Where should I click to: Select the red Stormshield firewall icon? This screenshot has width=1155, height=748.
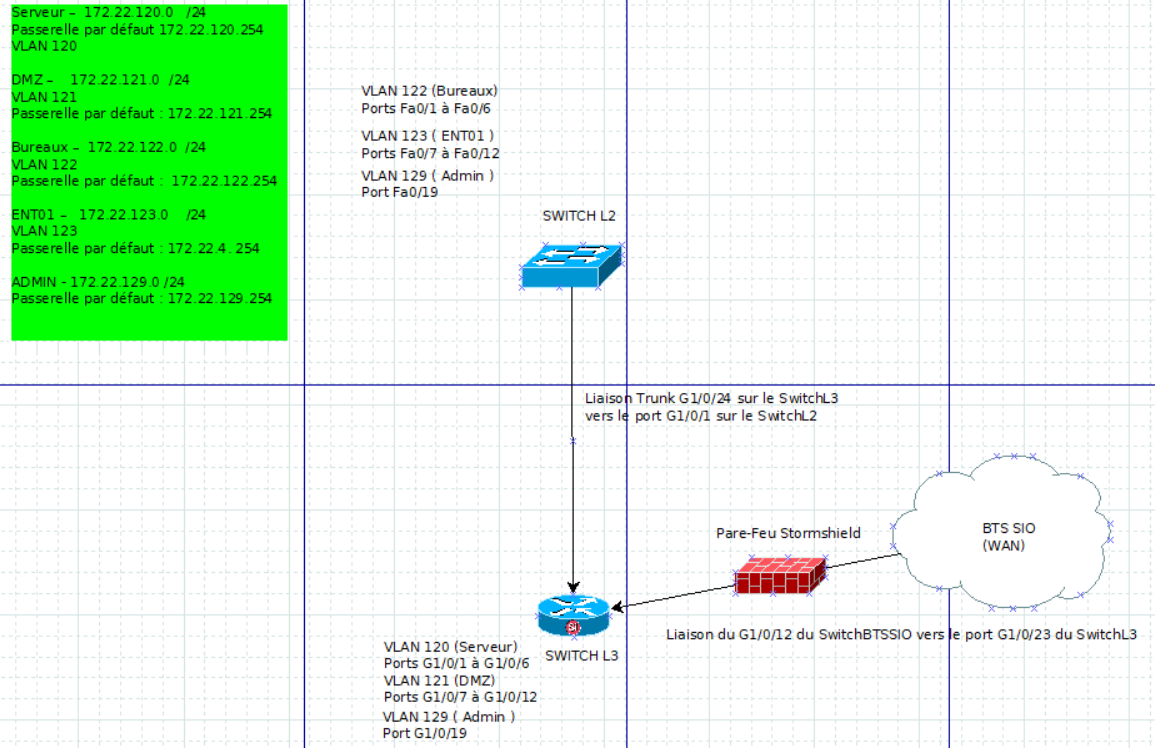coord(780,575)
